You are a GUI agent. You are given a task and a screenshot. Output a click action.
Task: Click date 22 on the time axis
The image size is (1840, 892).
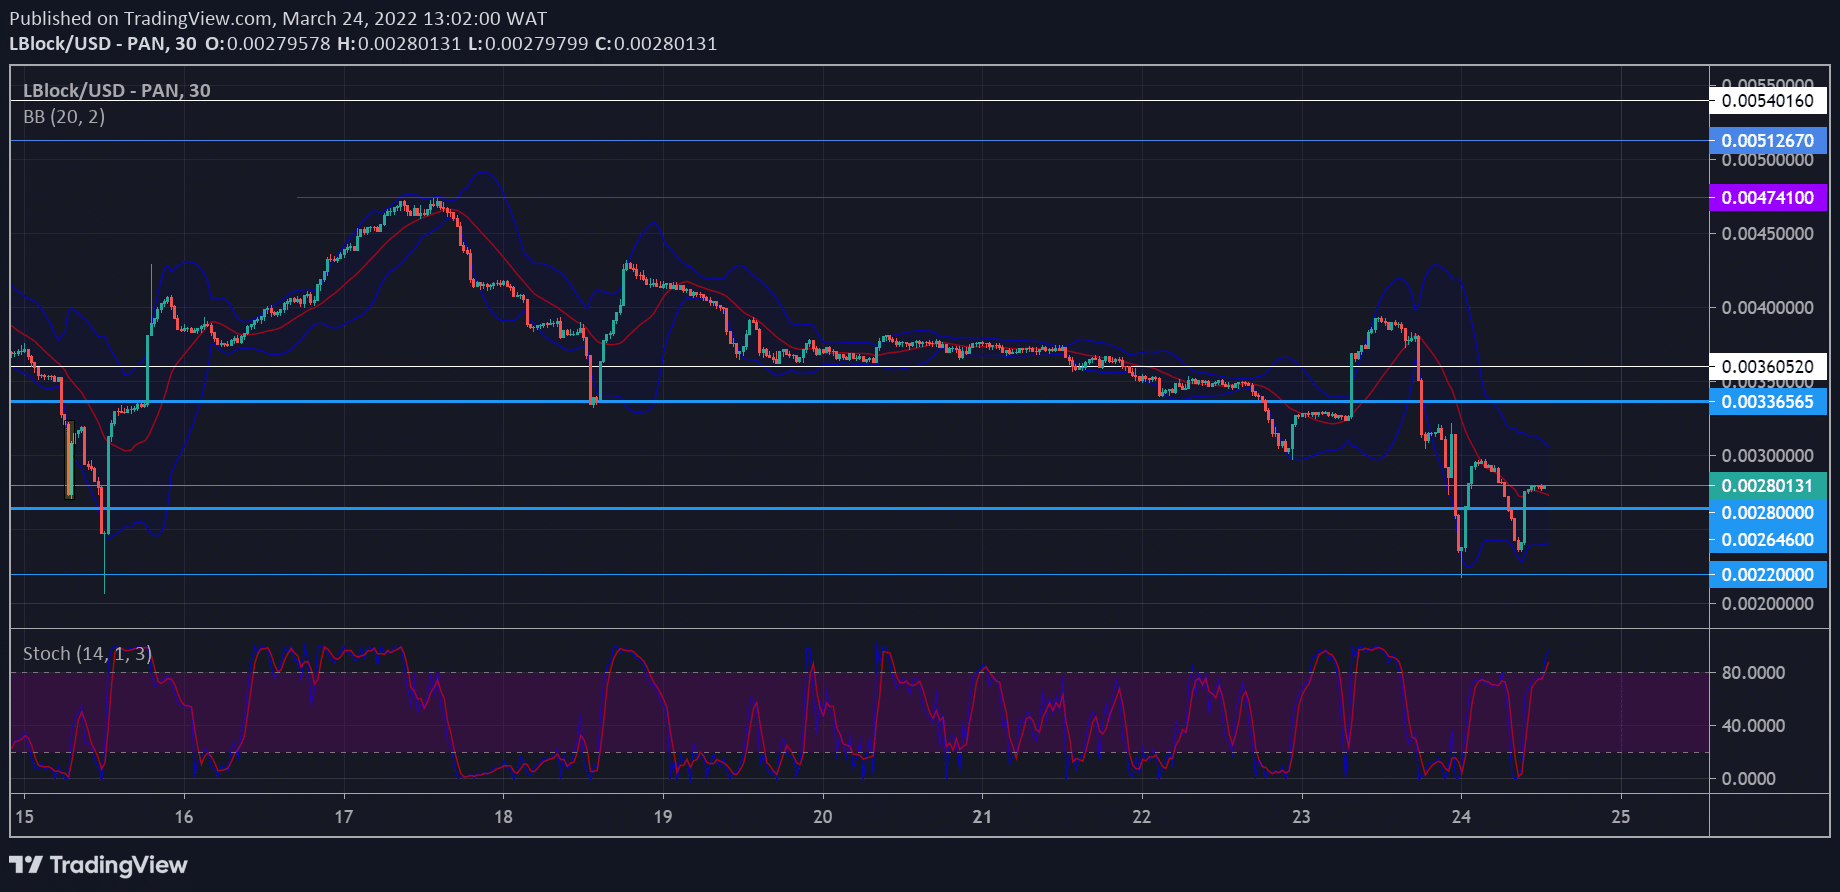[1142, 817]
